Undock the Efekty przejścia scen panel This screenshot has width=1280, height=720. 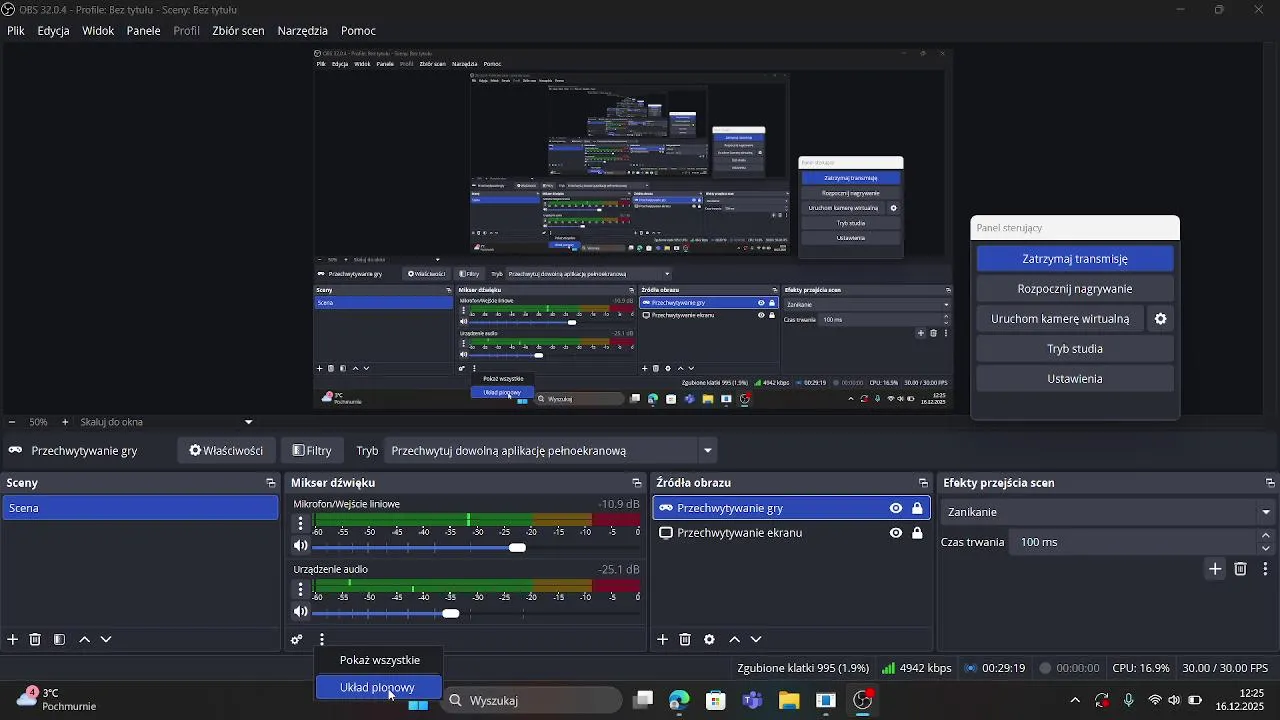tap(1270, 483)
